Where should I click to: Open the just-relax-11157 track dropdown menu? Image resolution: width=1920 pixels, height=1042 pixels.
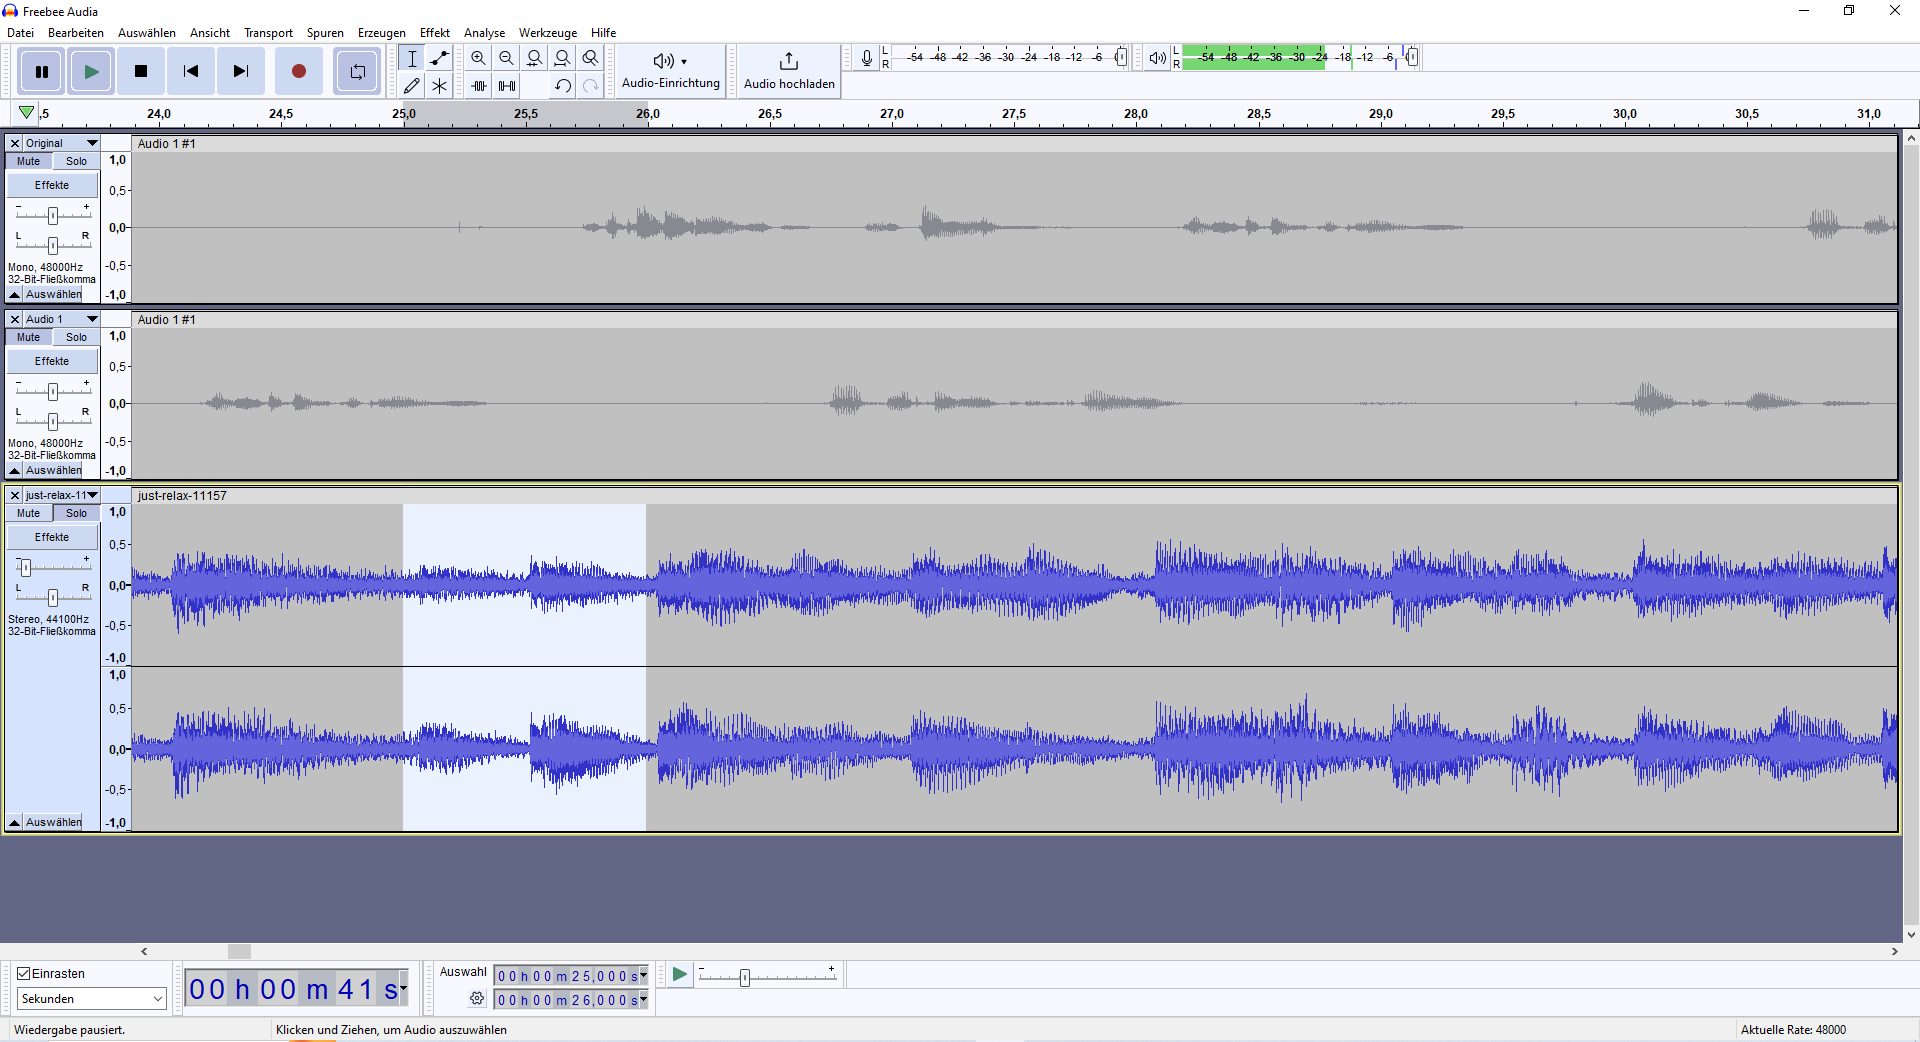[62, 495]
